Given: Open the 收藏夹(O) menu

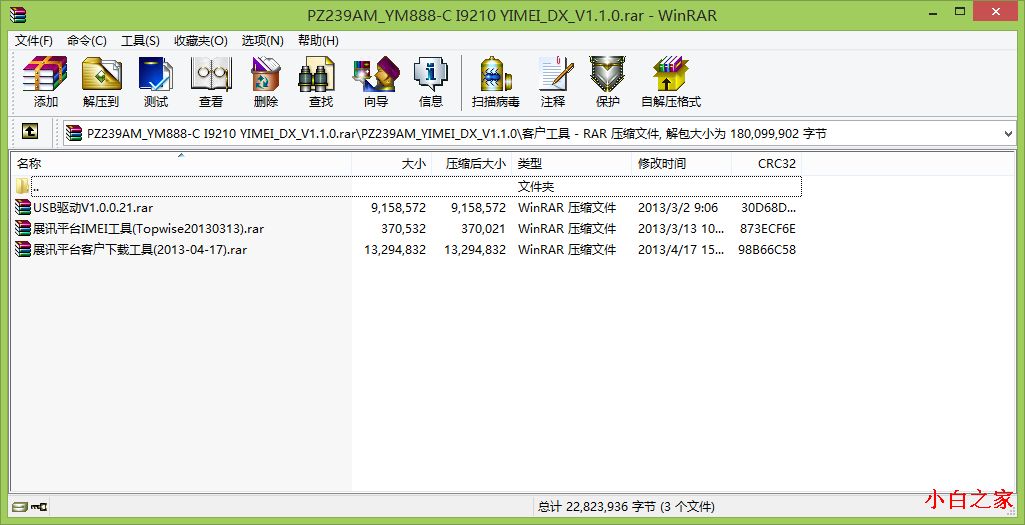Looking at the screenshot, I should click(201, 41).
